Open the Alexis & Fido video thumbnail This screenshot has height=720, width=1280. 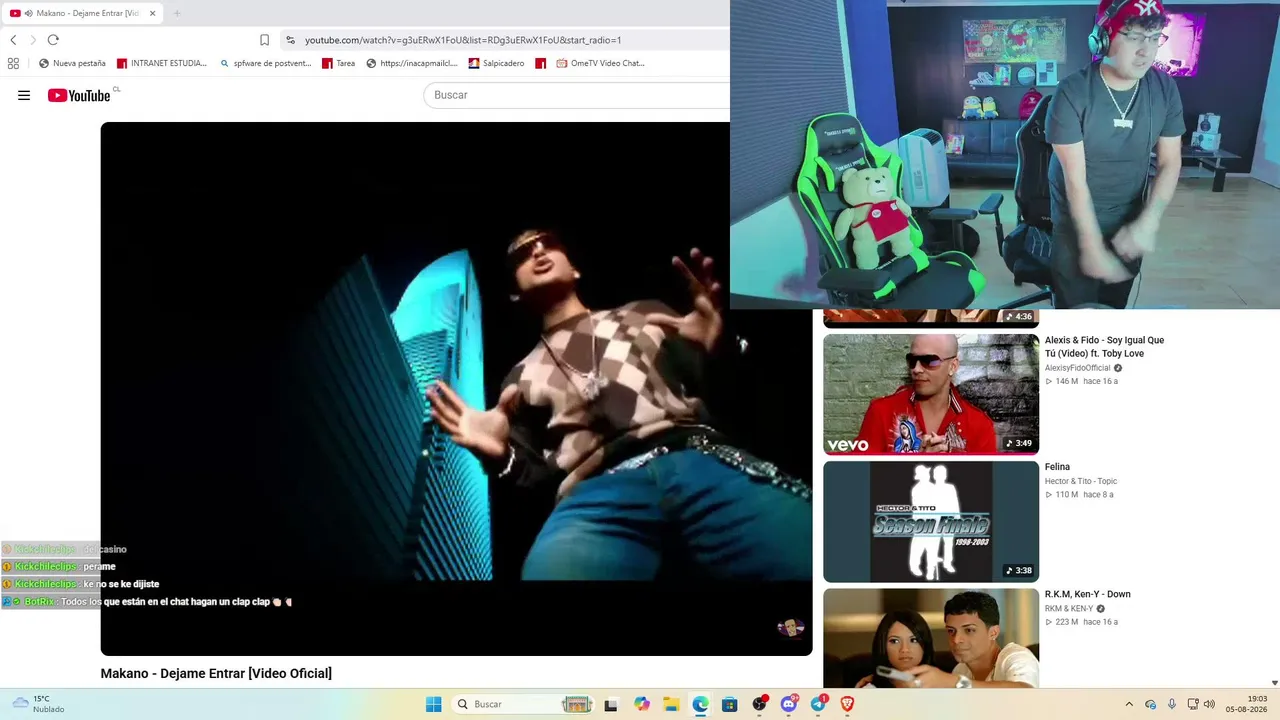[x=931, y=394]
